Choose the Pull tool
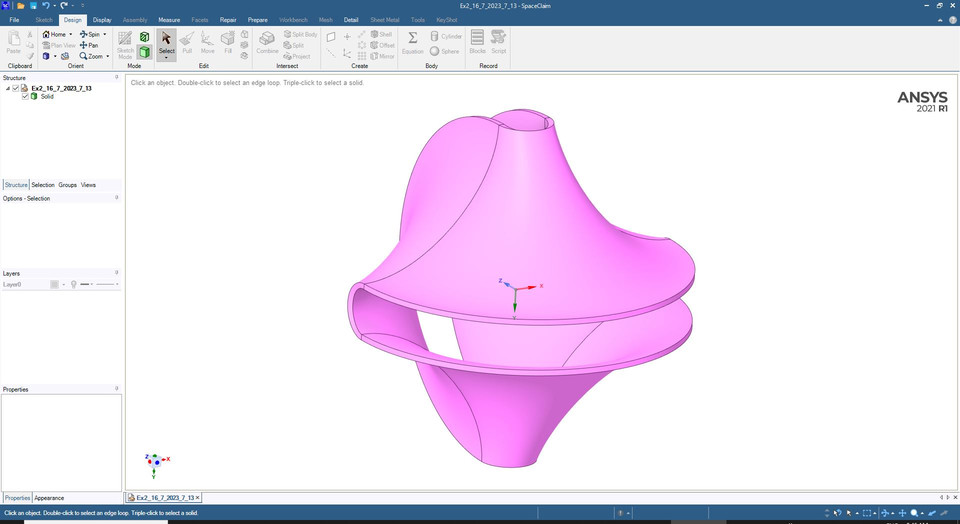Viewport: 960px width, 524px height. pyautogui.click(x=187, y=43)
